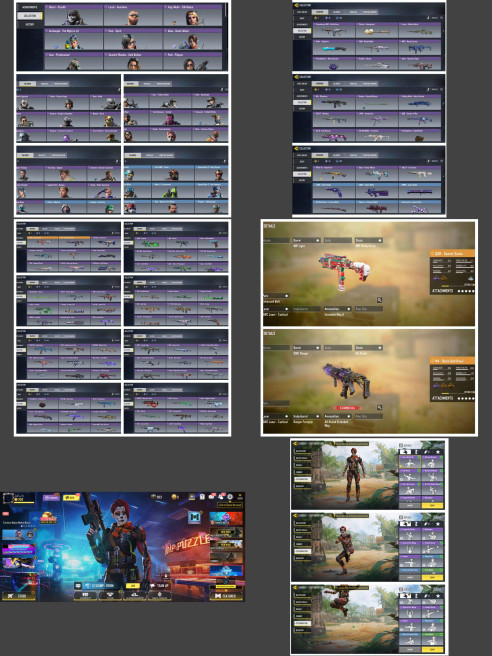Select the Ammunition slot on the M4 details
This screenshot has width=492, height=656.
coord(338,416)
